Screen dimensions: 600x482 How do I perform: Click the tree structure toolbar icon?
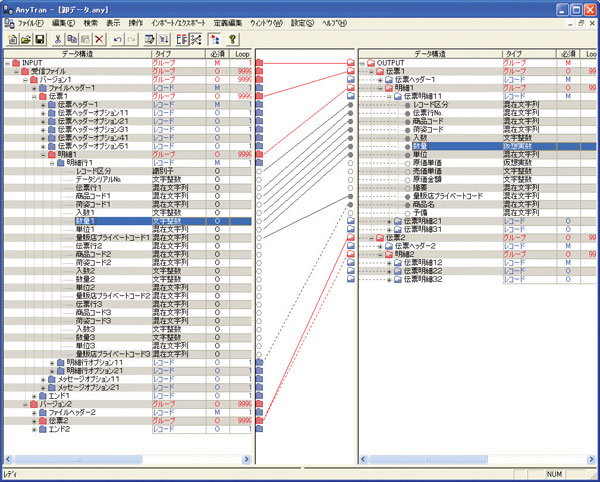coord(214,39)
